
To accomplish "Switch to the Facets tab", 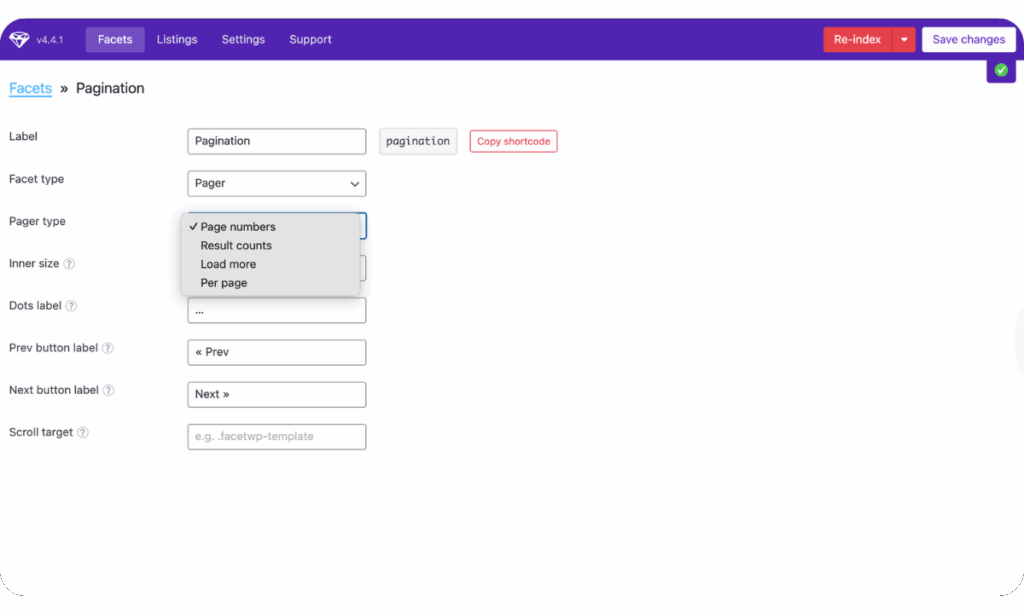I will click(x=115, y=39).
